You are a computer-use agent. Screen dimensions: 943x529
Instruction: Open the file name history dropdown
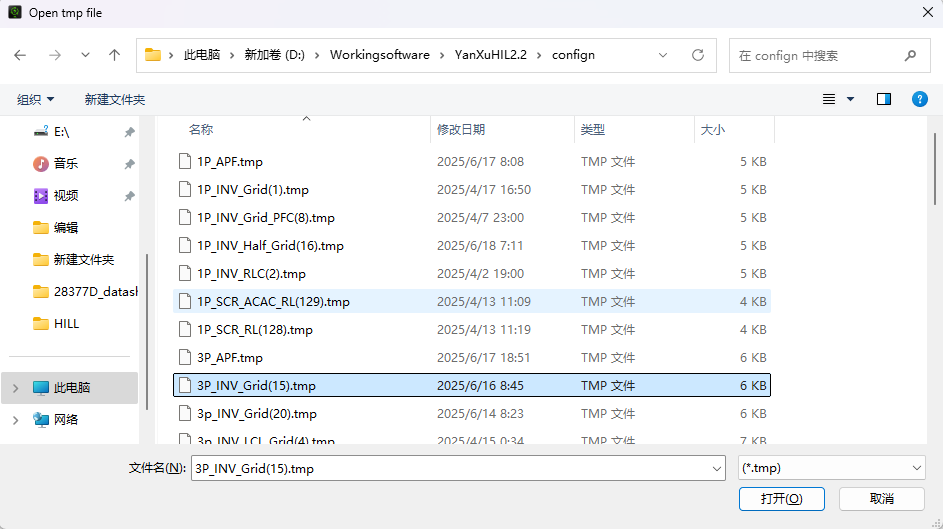pos(717,468)
